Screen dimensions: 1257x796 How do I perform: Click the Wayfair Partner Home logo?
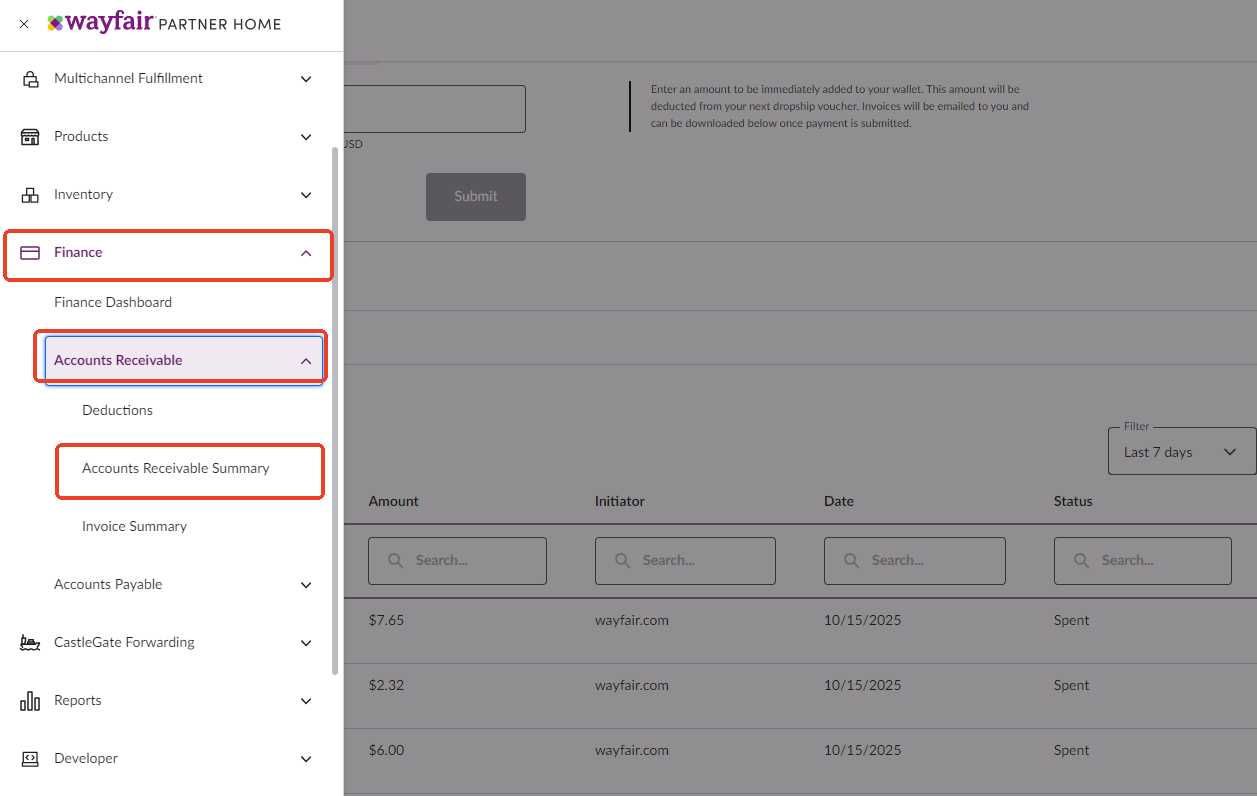(164, 24)
